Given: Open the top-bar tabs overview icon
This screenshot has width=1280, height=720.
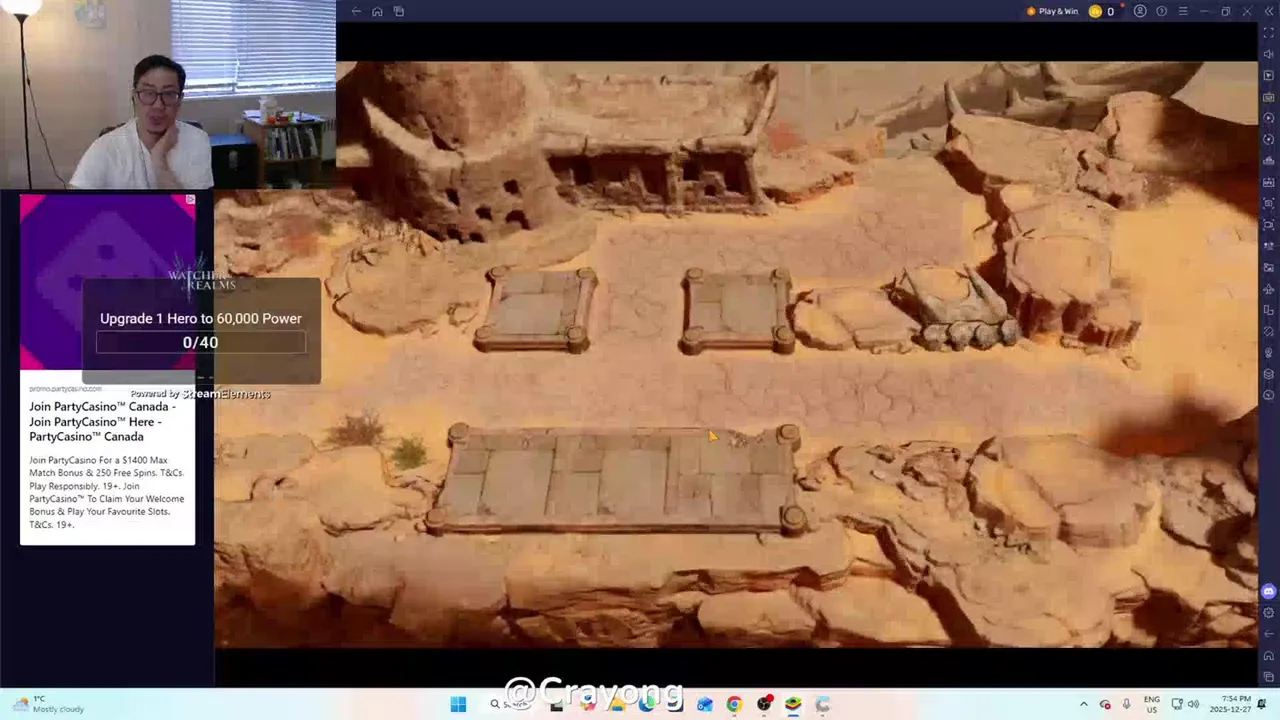Looking at the screenshot, I should [398, 11].
